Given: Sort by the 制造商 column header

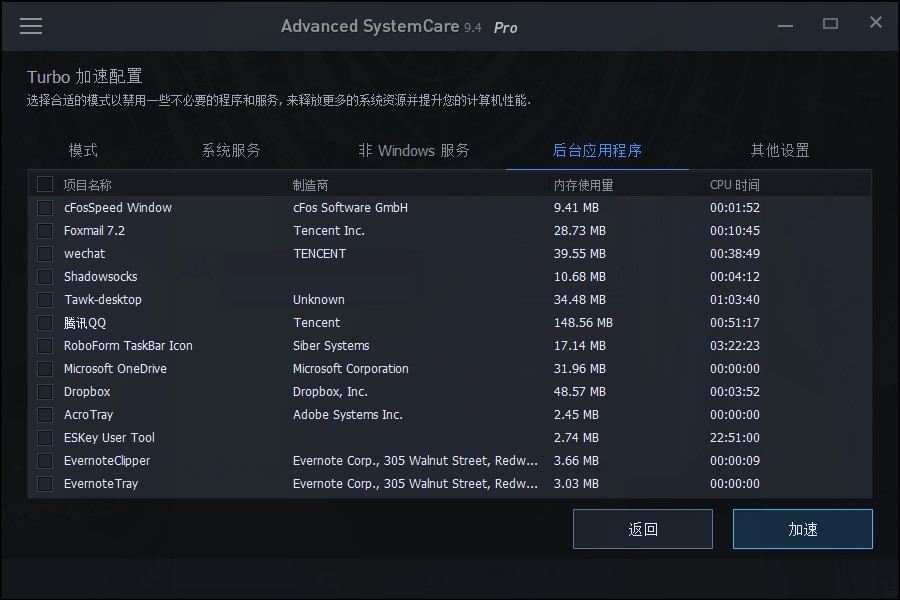Looking at the screenshot, I should point(311,185).
